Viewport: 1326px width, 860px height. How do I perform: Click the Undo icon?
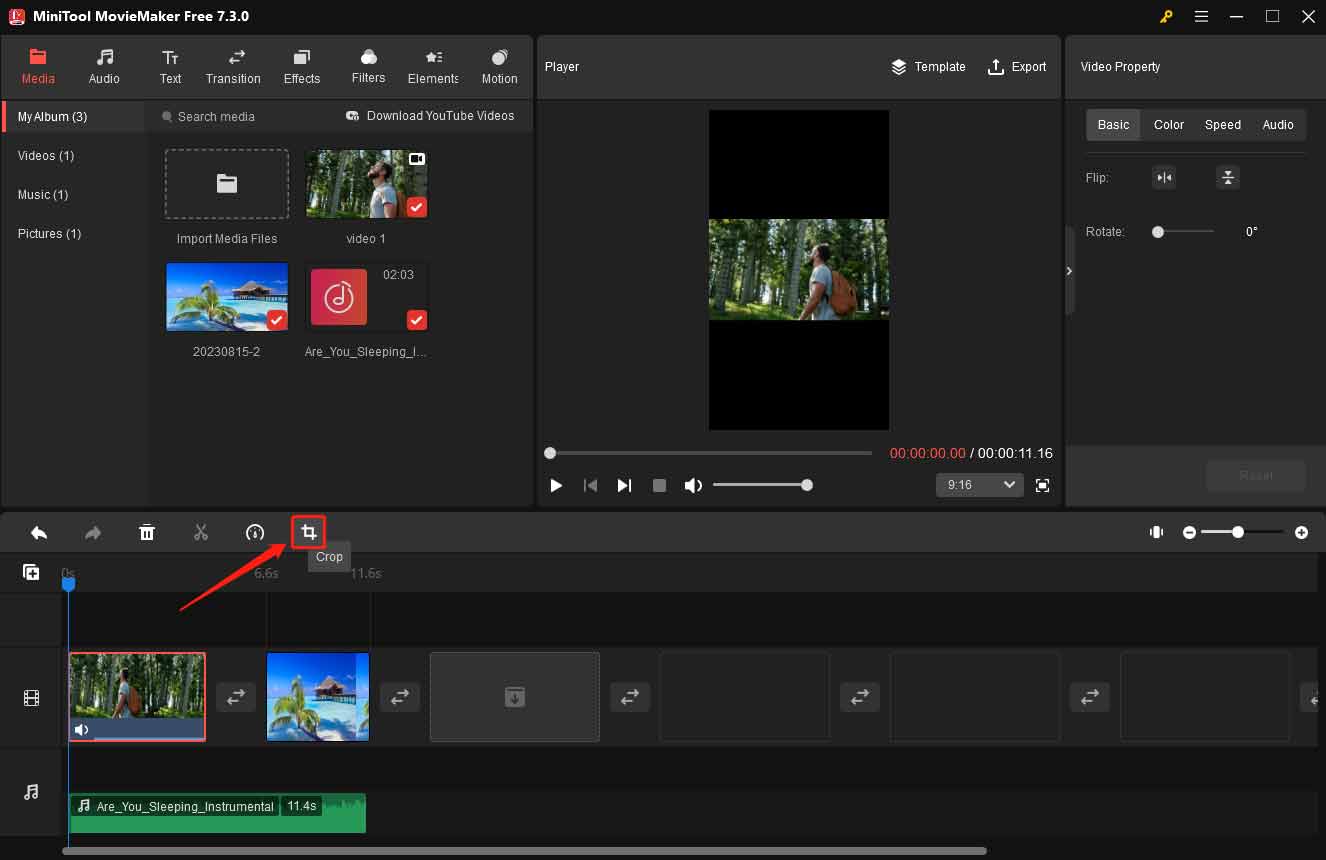[x=39, y=533]
